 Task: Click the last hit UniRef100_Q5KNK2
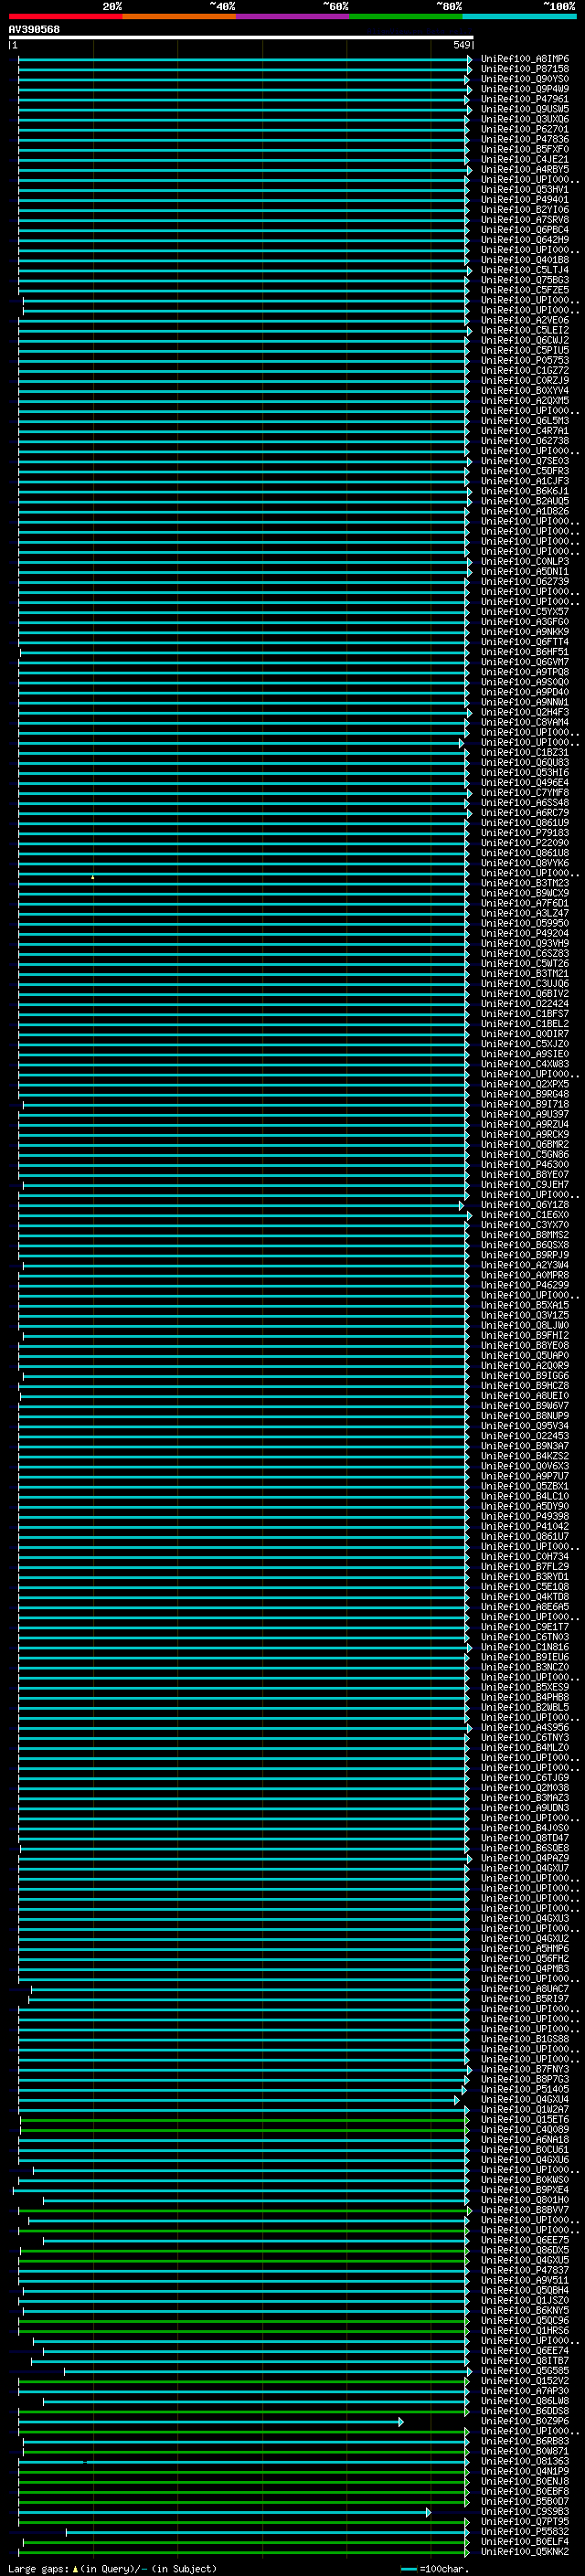(524, 2551)
